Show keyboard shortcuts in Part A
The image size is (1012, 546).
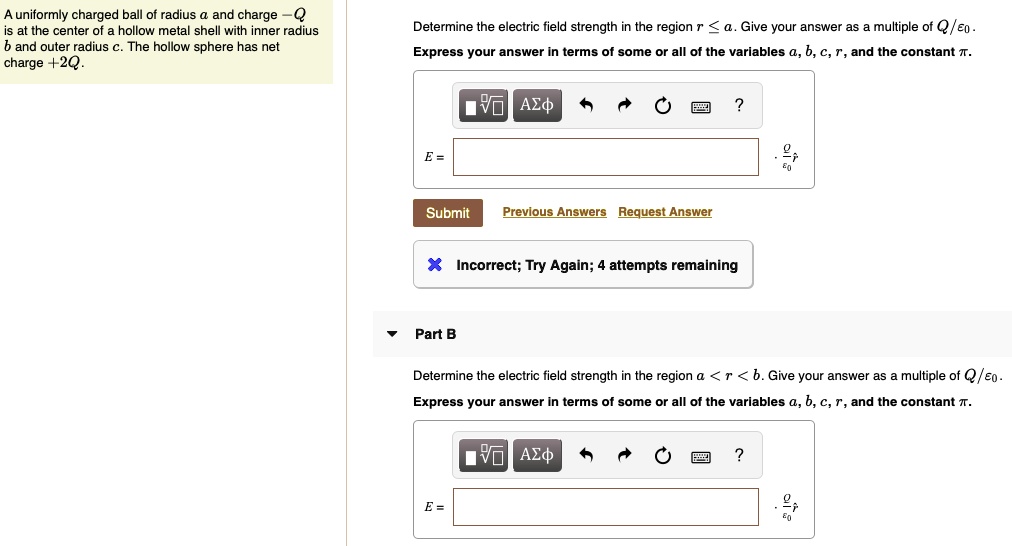tap(701, 107)
